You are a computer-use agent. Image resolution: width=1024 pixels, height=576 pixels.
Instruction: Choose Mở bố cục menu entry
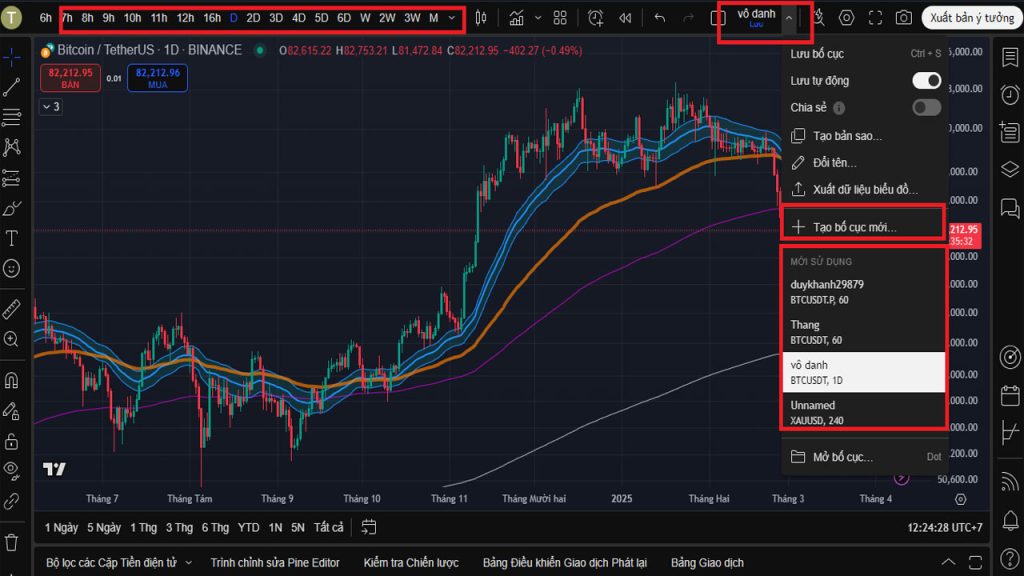click(x=865, y=457)
